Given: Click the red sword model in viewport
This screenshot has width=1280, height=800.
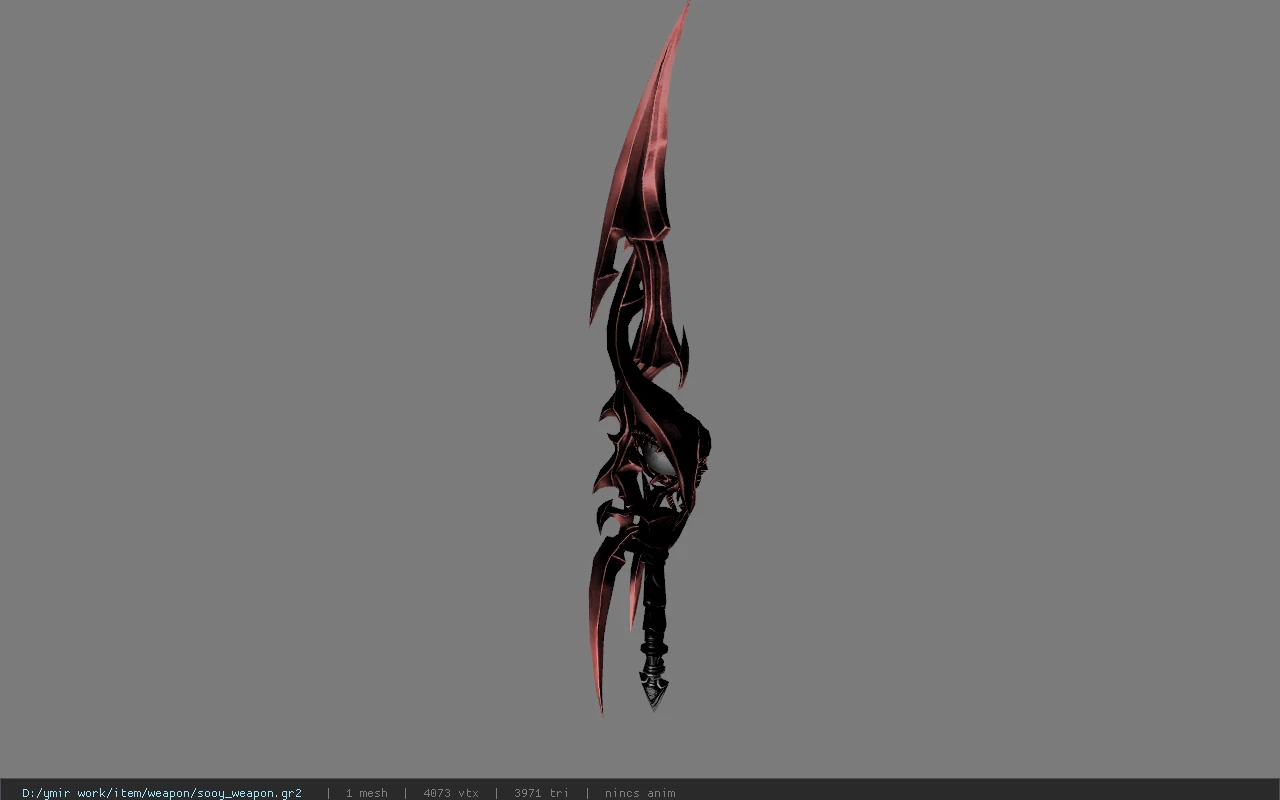Looking at the screenshot, I should [648, 360].
